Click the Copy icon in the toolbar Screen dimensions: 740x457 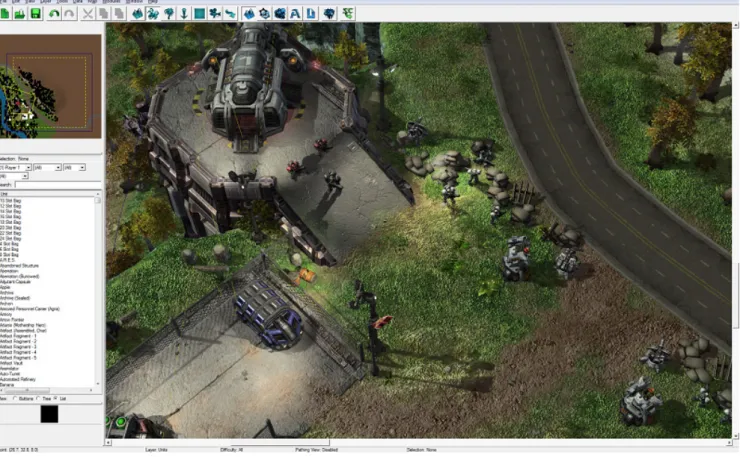click(x=103, y=13)
